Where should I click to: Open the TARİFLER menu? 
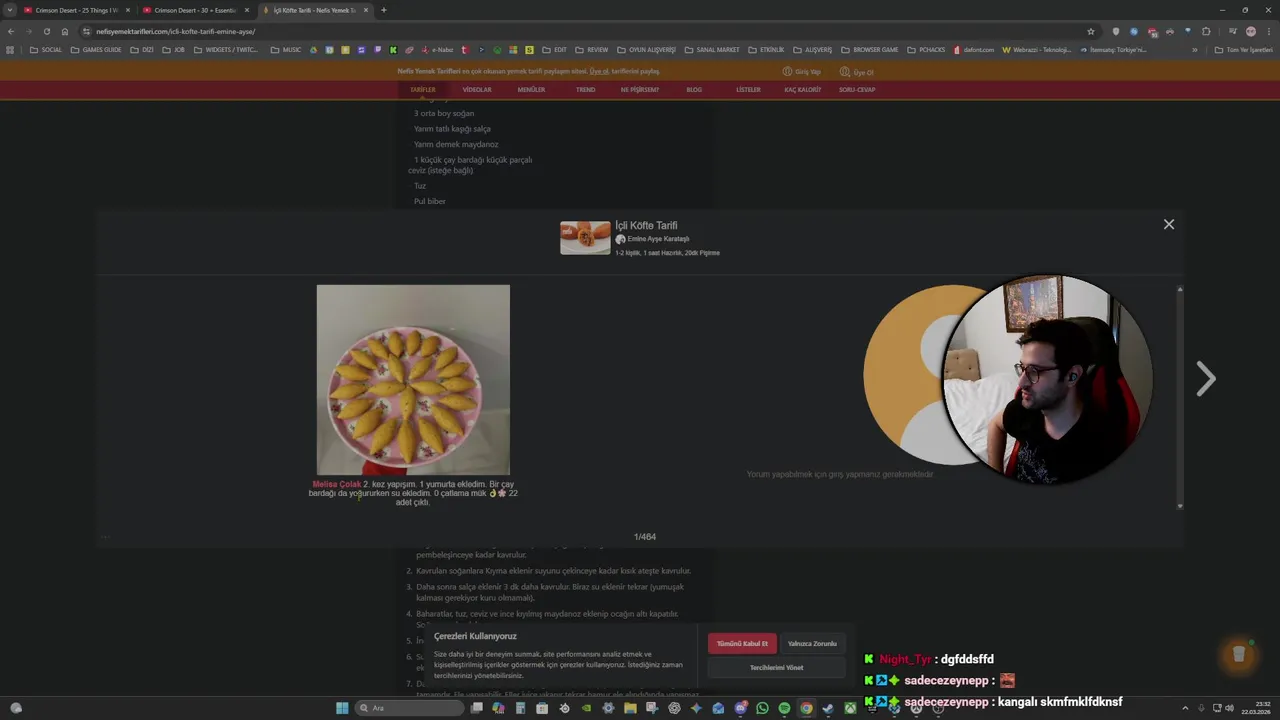(x=422, y=90)
